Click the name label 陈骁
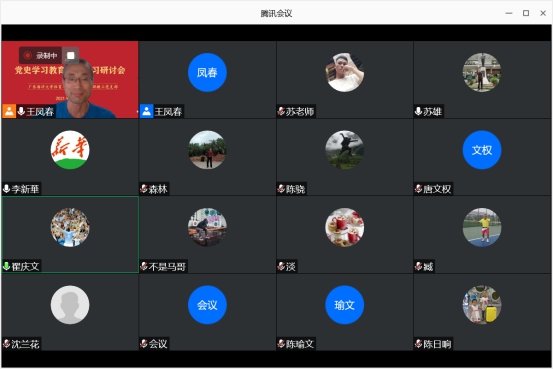 tap(295, 189)
